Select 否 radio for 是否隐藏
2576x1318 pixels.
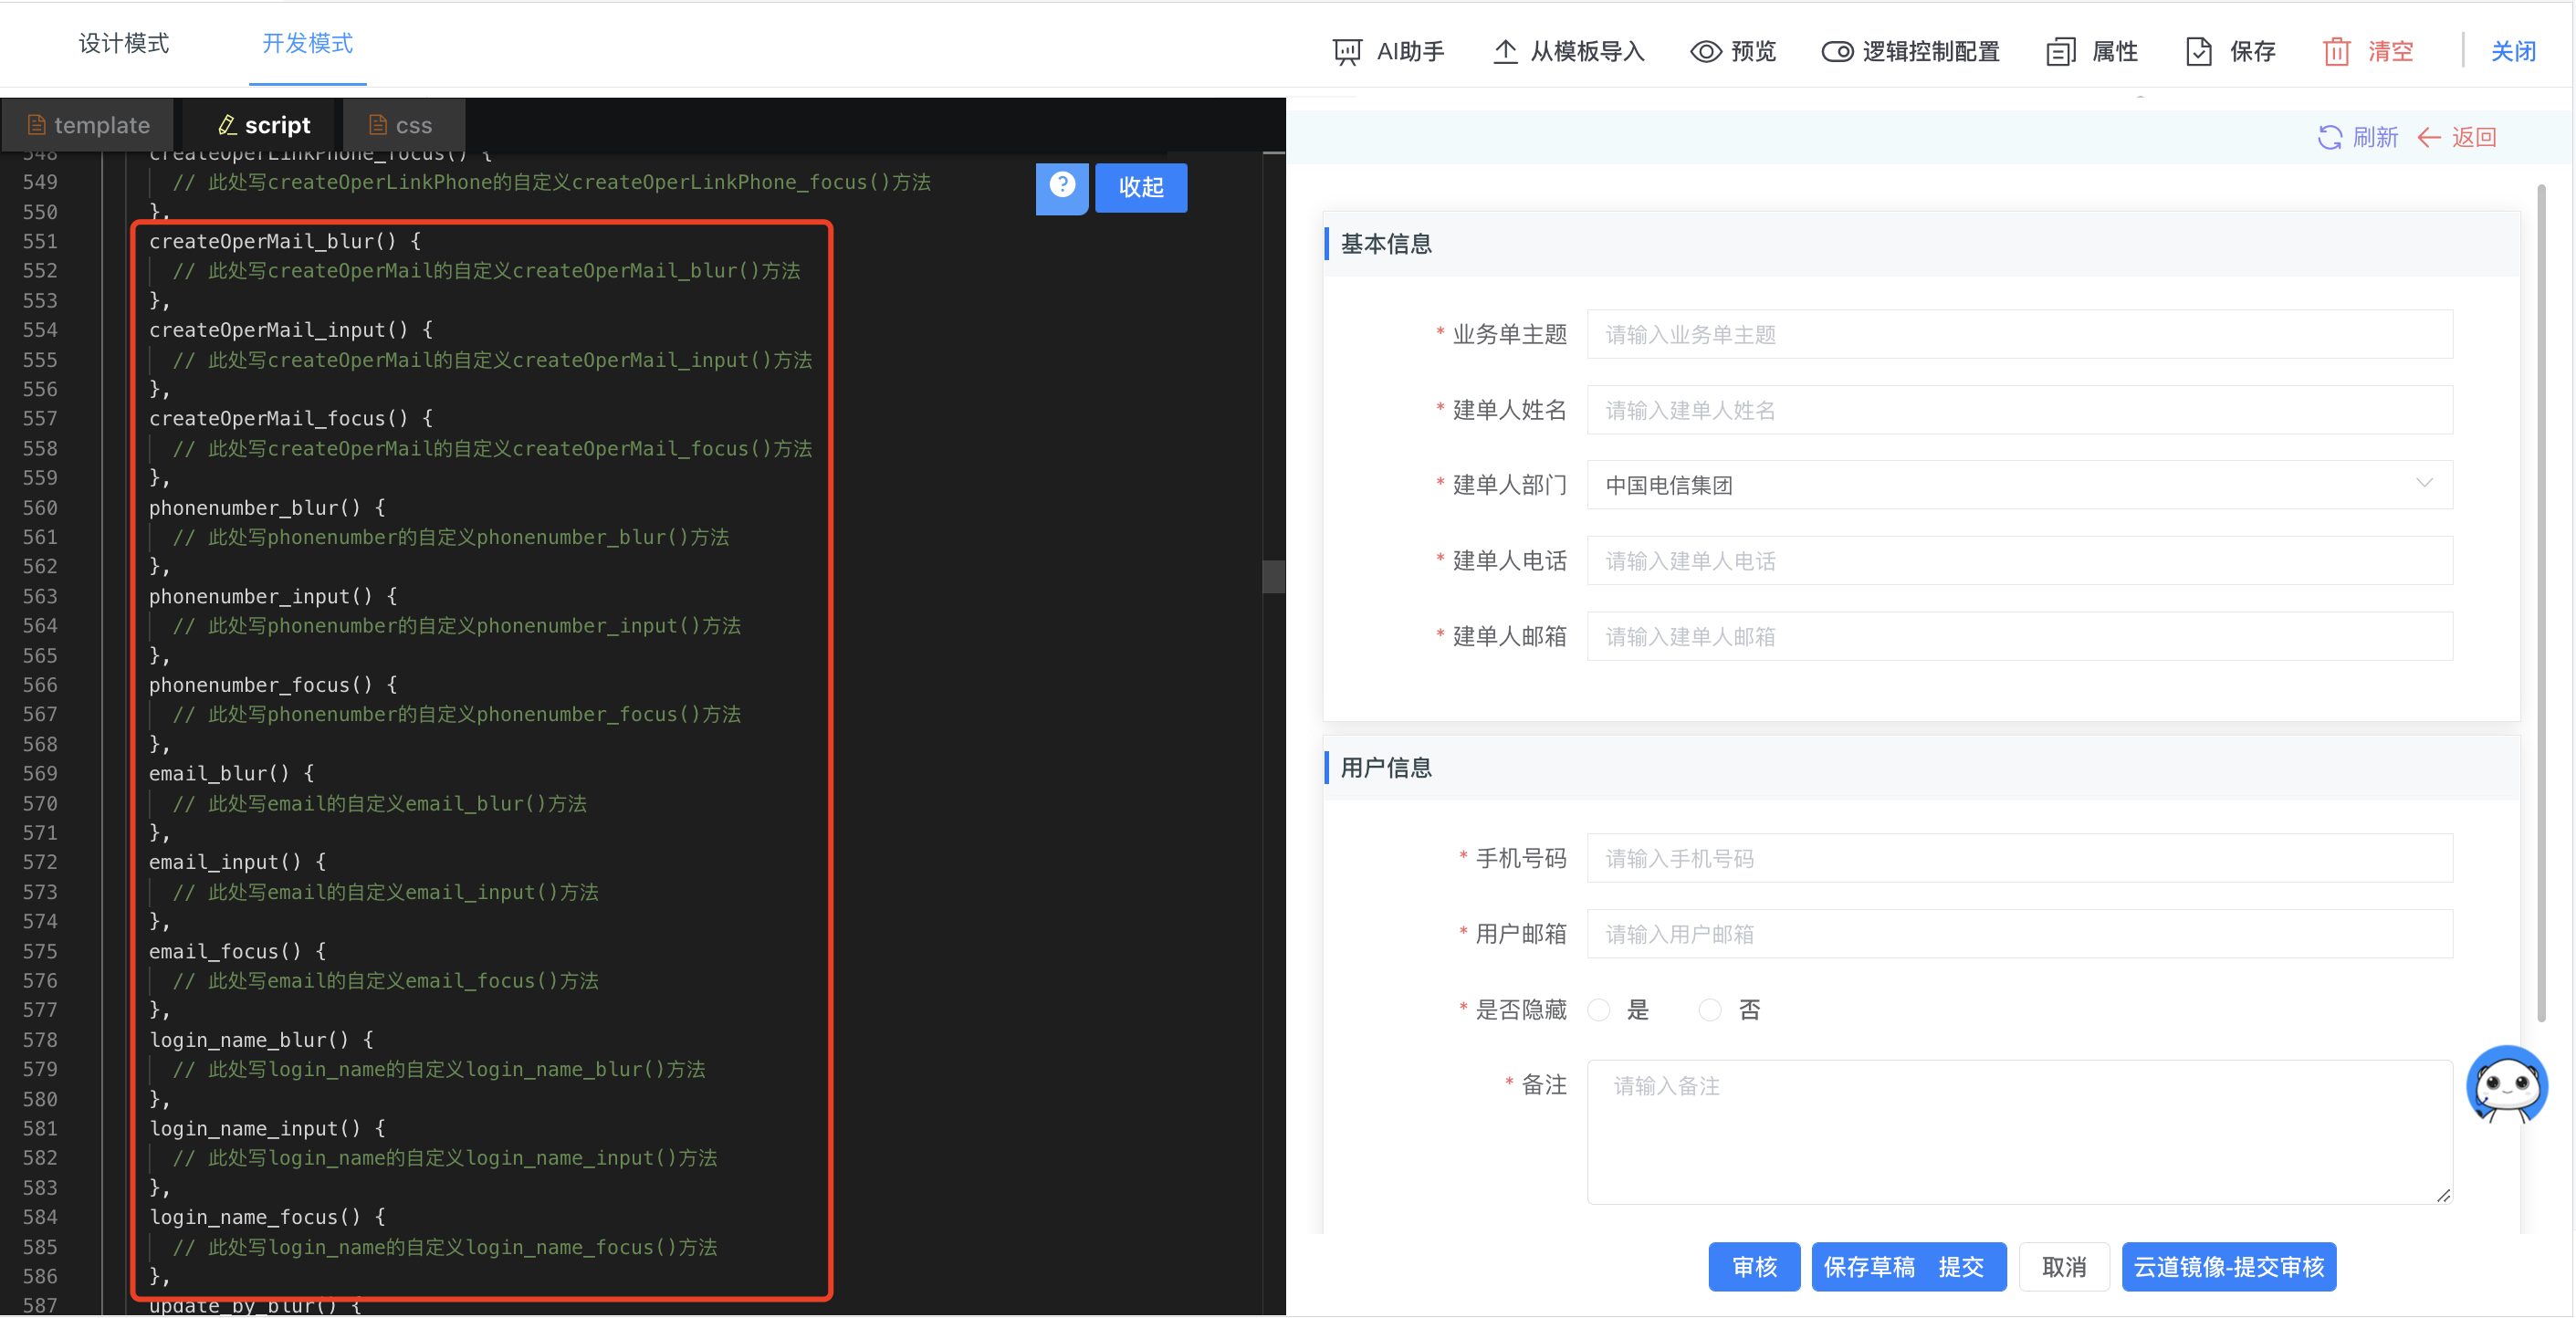pos(1710,1010)
